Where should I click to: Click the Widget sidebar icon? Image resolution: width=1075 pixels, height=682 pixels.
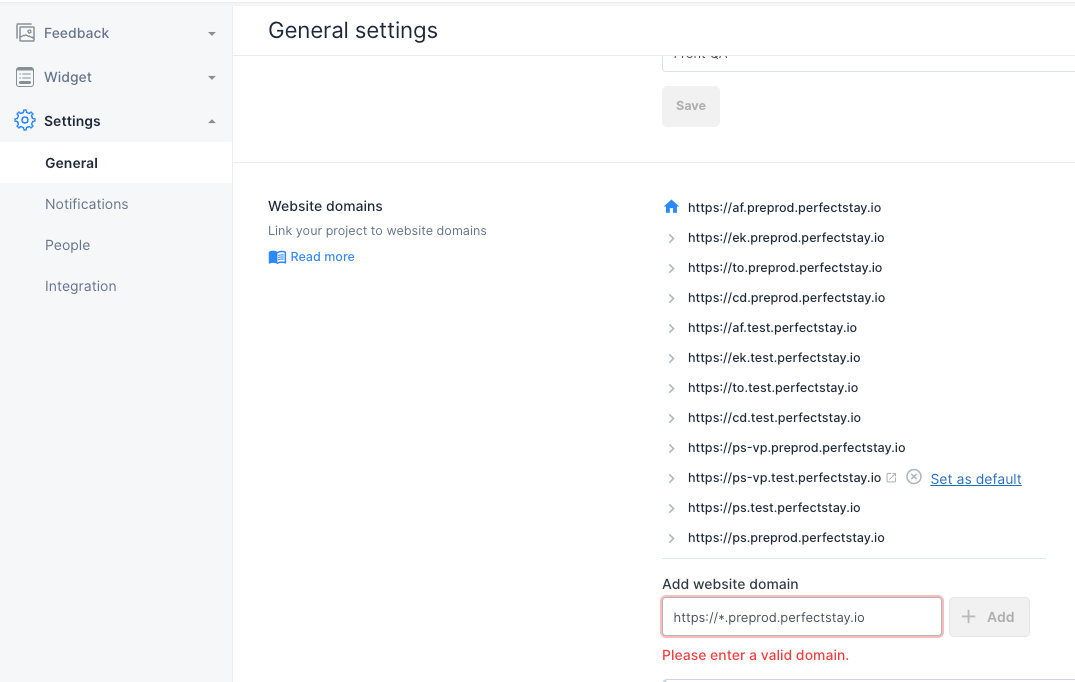tap(25, 77)
